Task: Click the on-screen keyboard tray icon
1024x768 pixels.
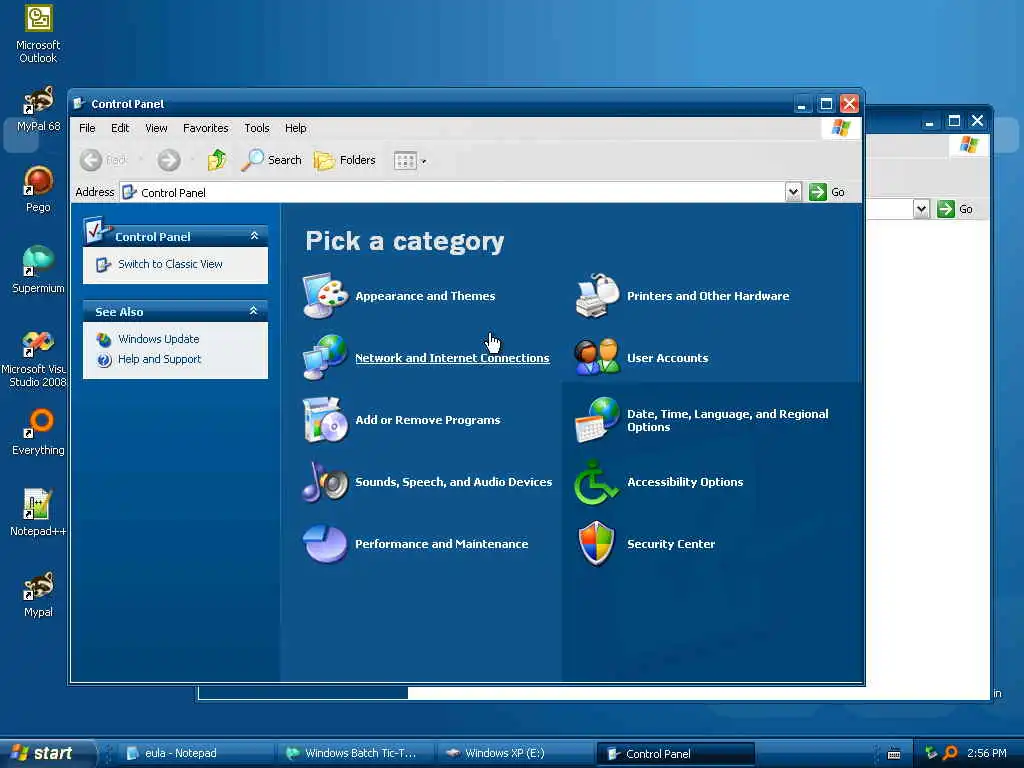Action: (x=894, y=754)
